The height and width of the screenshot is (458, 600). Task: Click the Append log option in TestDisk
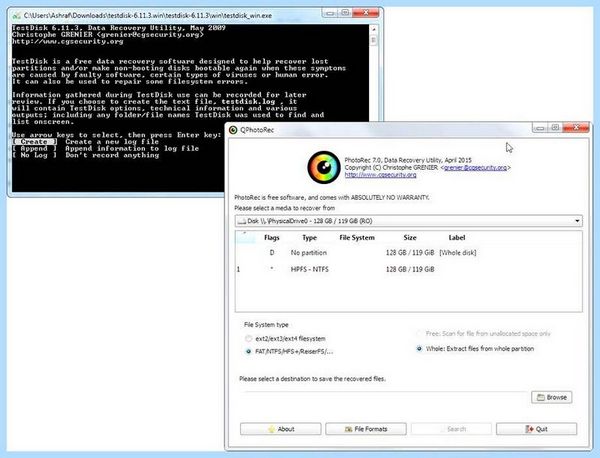34,148
